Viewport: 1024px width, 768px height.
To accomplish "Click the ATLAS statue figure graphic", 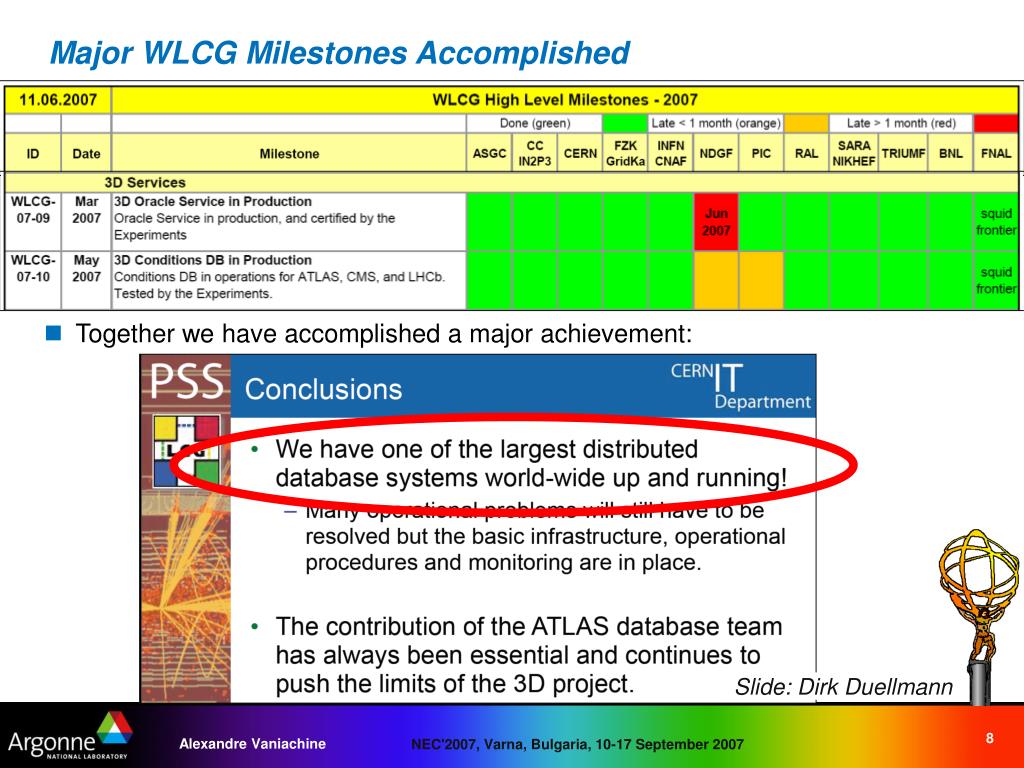I will (x=981, y=616).
